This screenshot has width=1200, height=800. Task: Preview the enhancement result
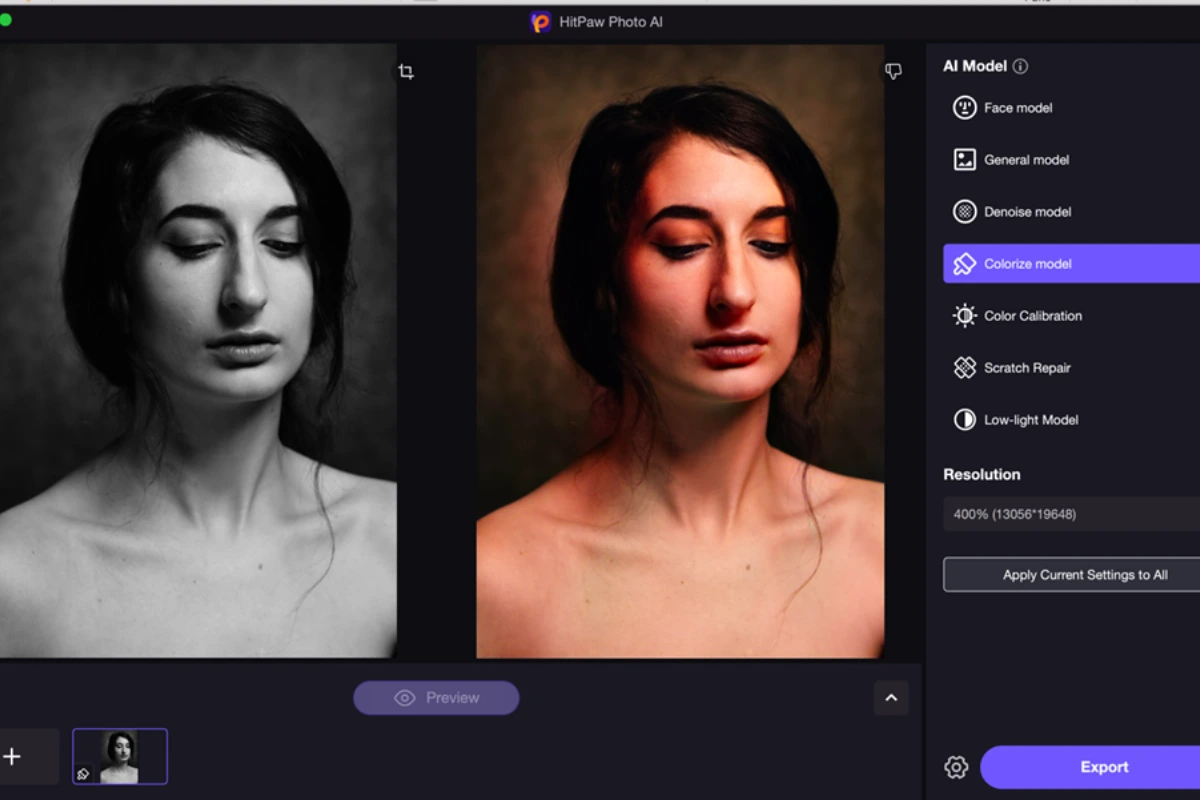pos(436,697)
